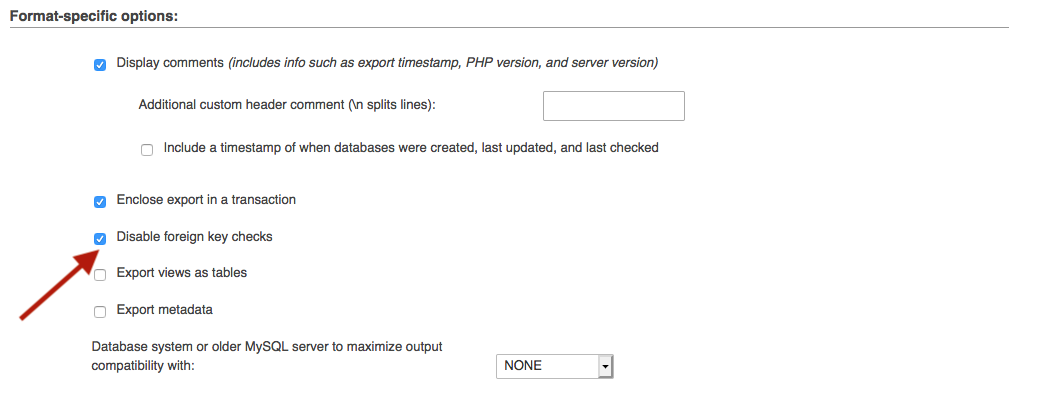Uncheck Enclose export in a transaction box
Viewport: 1045px width, 419px height.
click(x=100, y=201)
